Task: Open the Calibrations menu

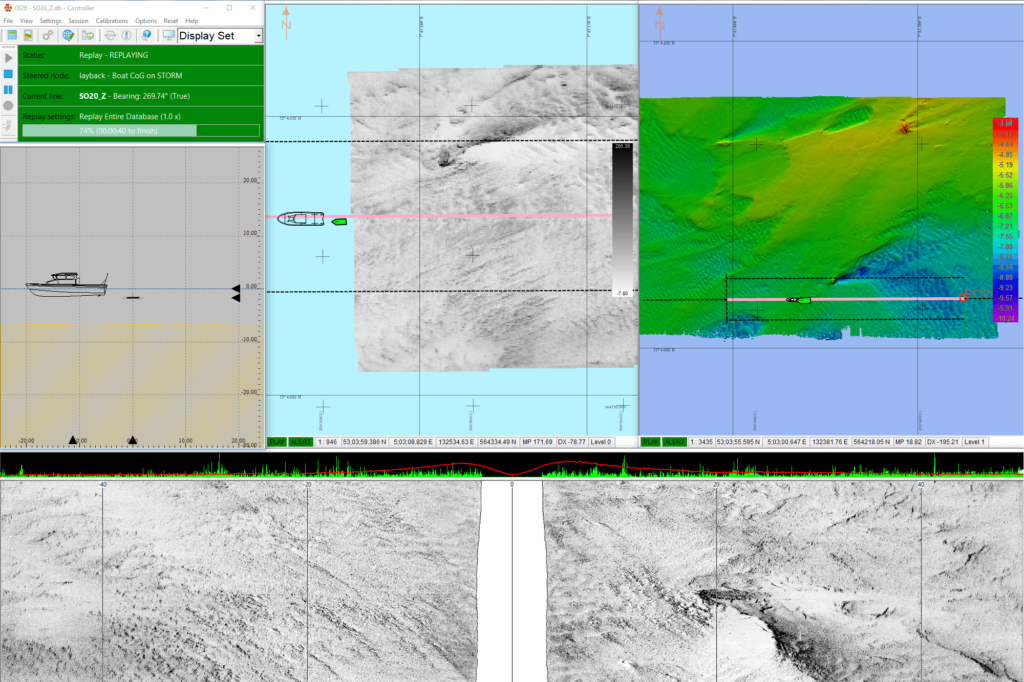Action: pyautogui.click(x=112, y=21)
